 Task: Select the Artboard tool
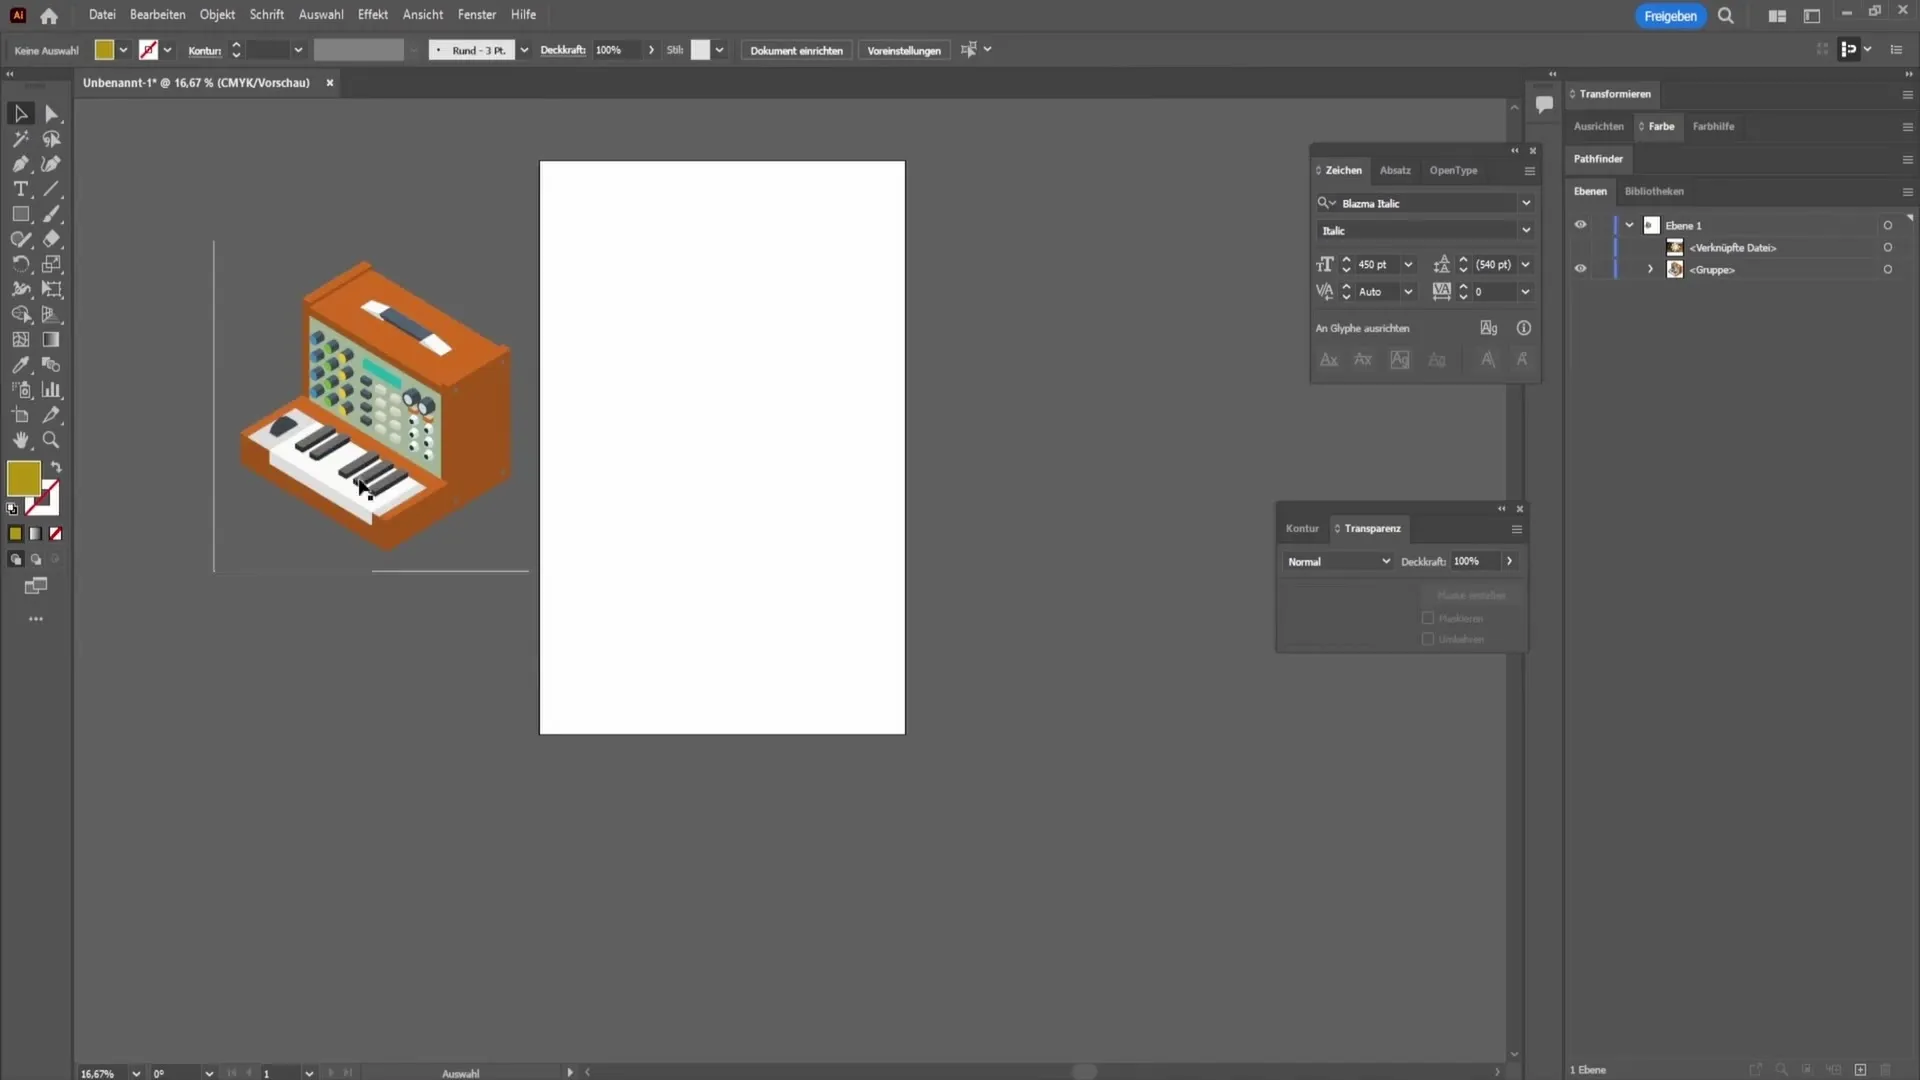[x=21, y=415]
